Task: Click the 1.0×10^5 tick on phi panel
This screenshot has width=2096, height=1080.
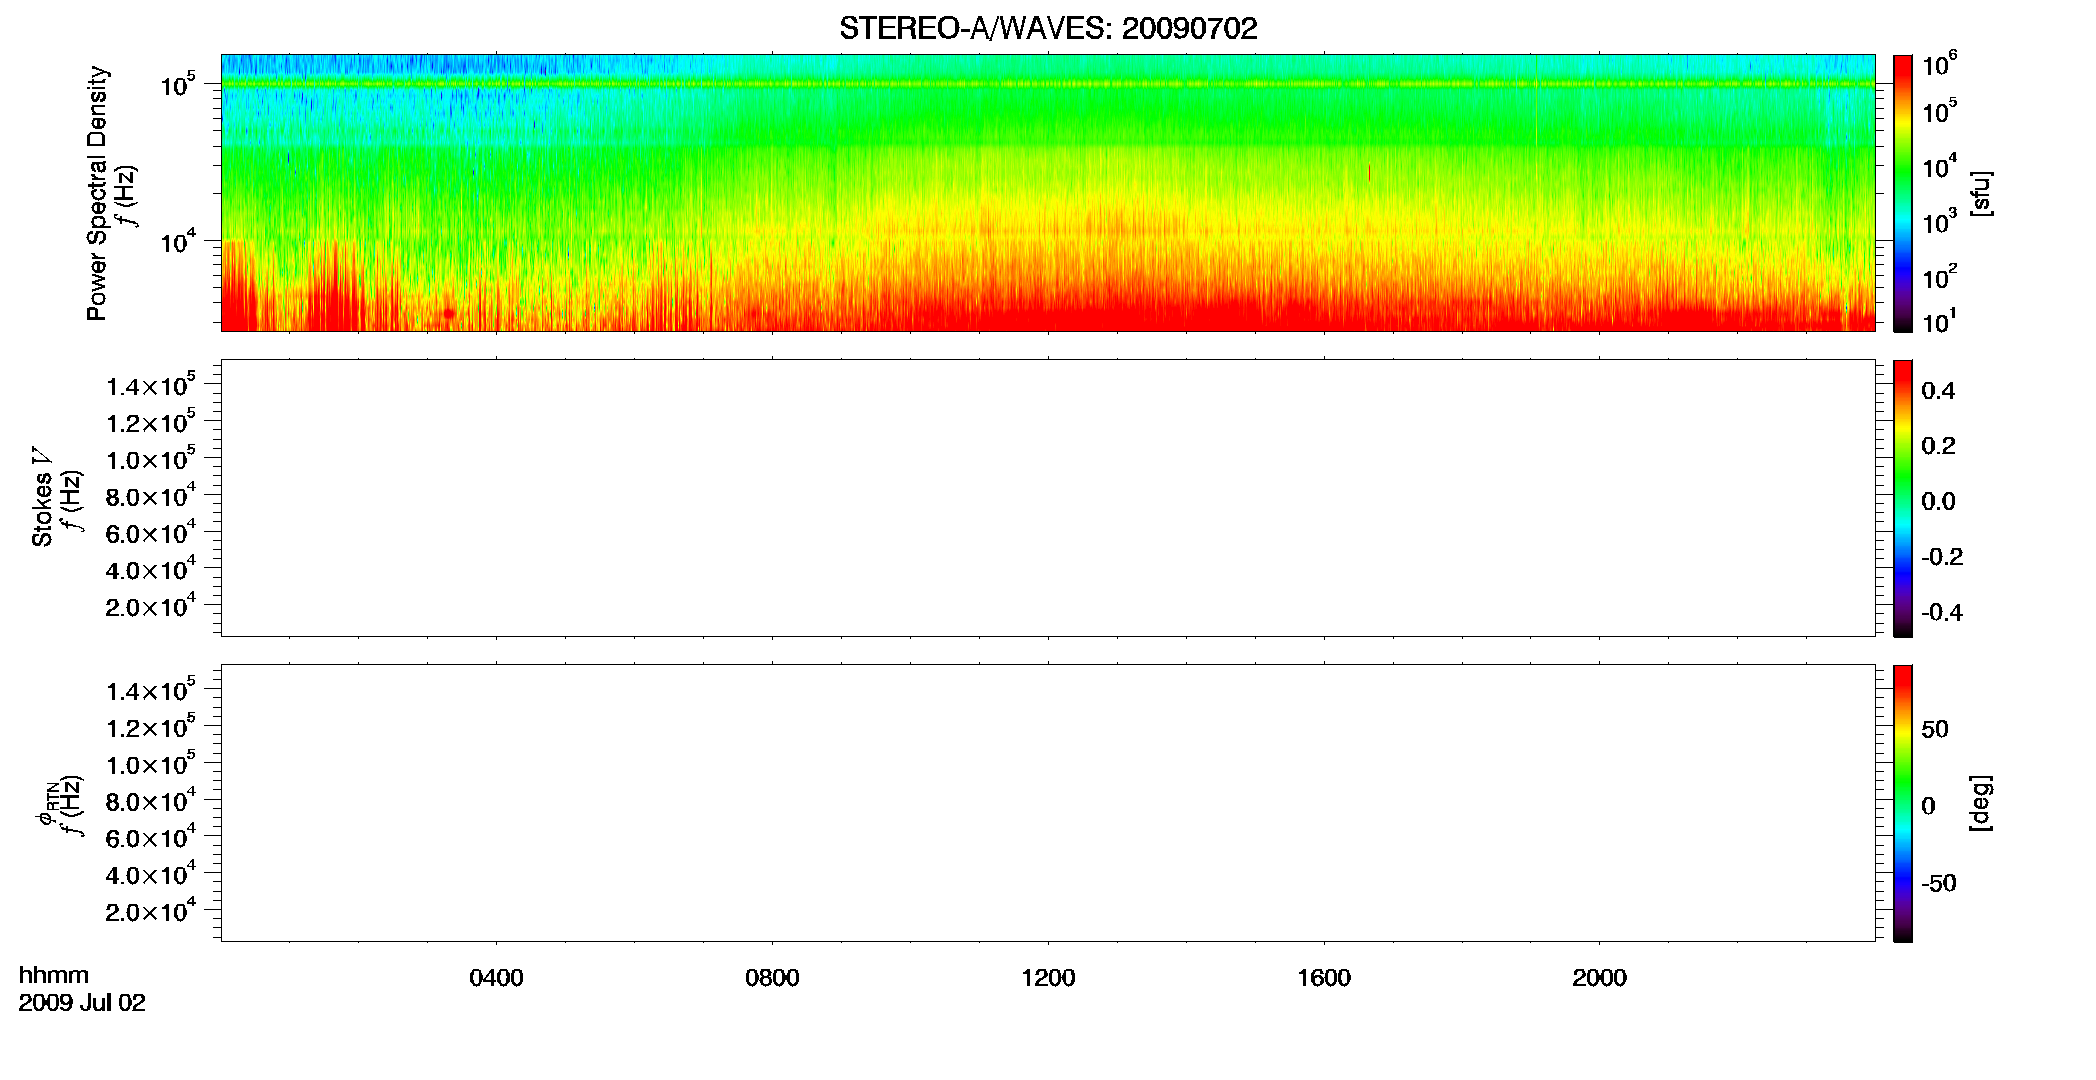Action: click(151, 763)
